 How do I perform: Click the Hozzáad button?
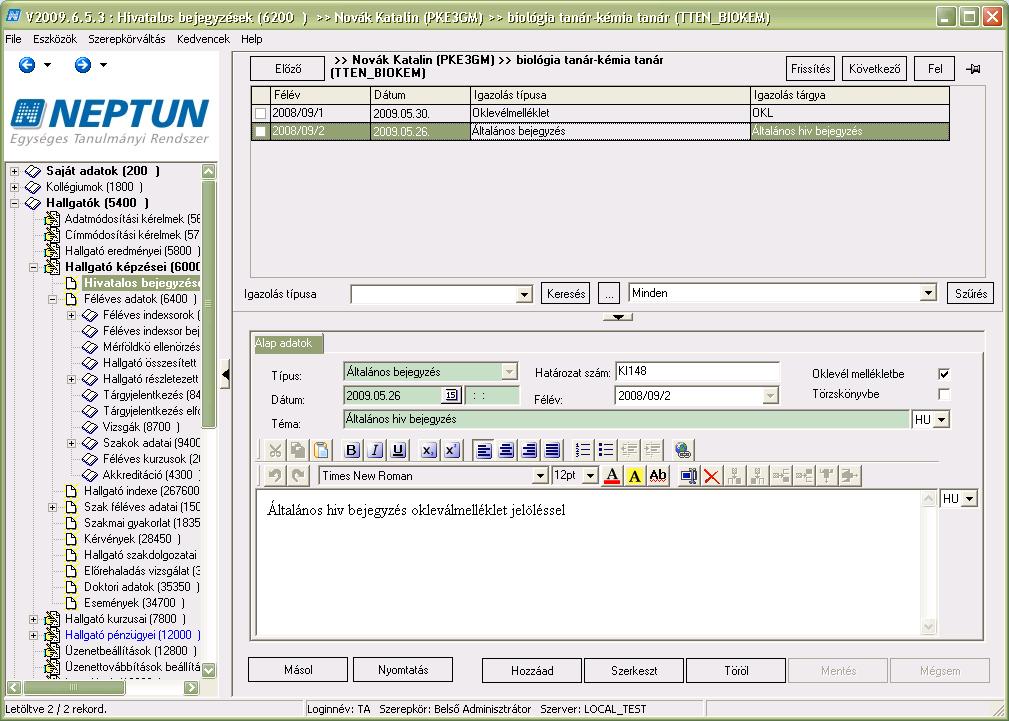point(532,670)
